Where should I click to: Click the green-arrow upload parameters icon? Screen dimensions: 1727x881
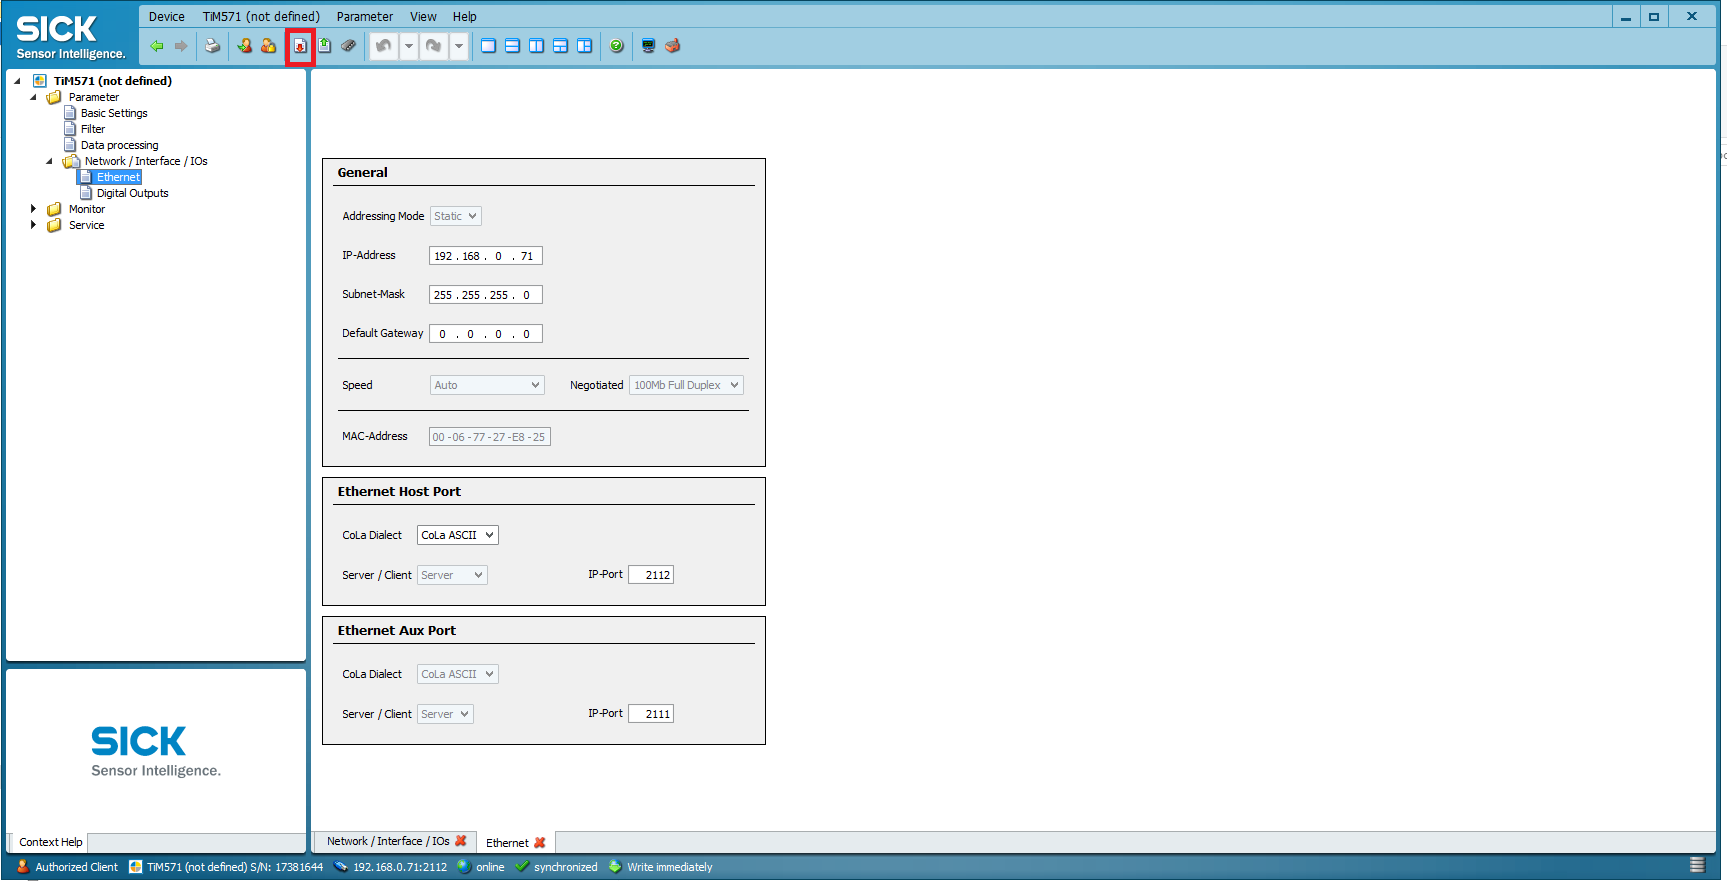324,46
